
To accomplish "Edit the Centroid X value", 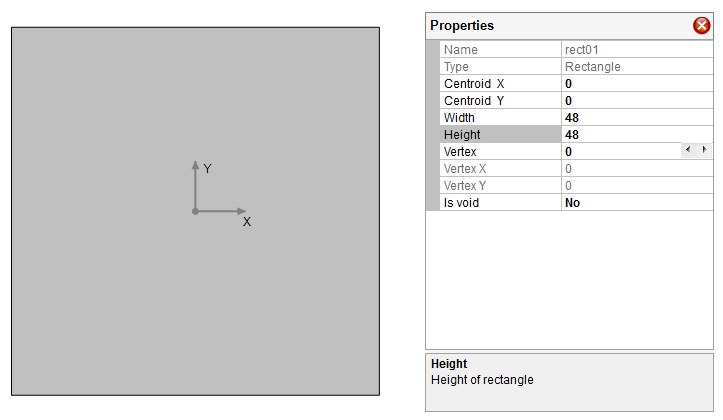I will pos(637,83).
